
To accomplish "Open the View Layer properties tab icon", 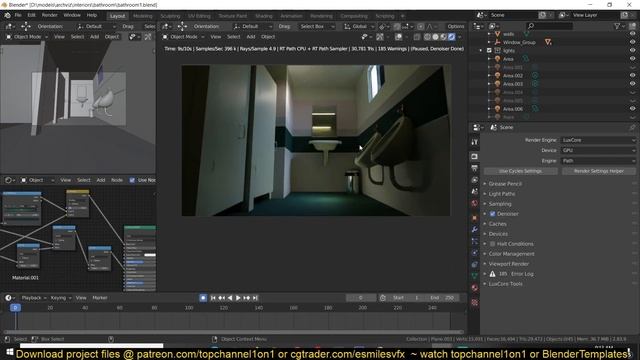I will [474, 180].
